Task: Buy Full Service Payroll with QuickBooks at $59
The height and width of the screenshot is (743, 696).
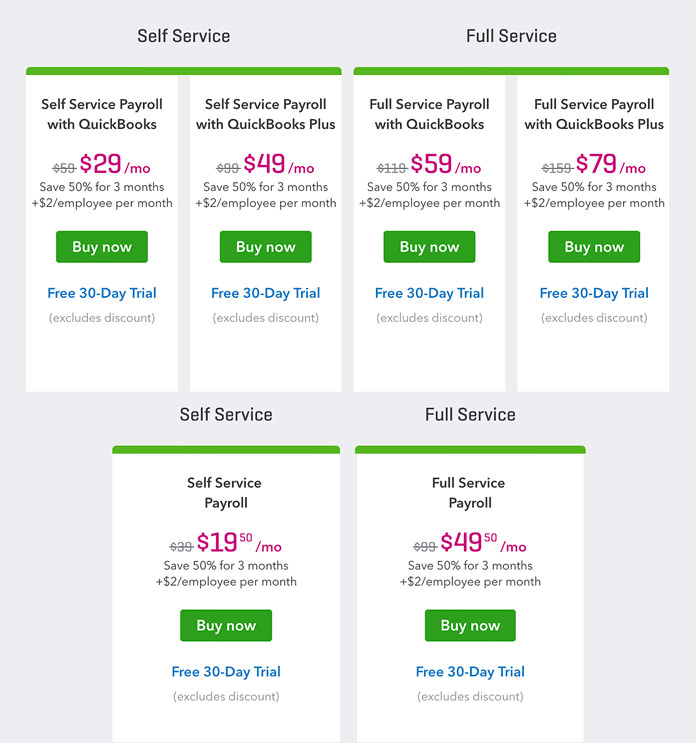Action: (429, 247)
